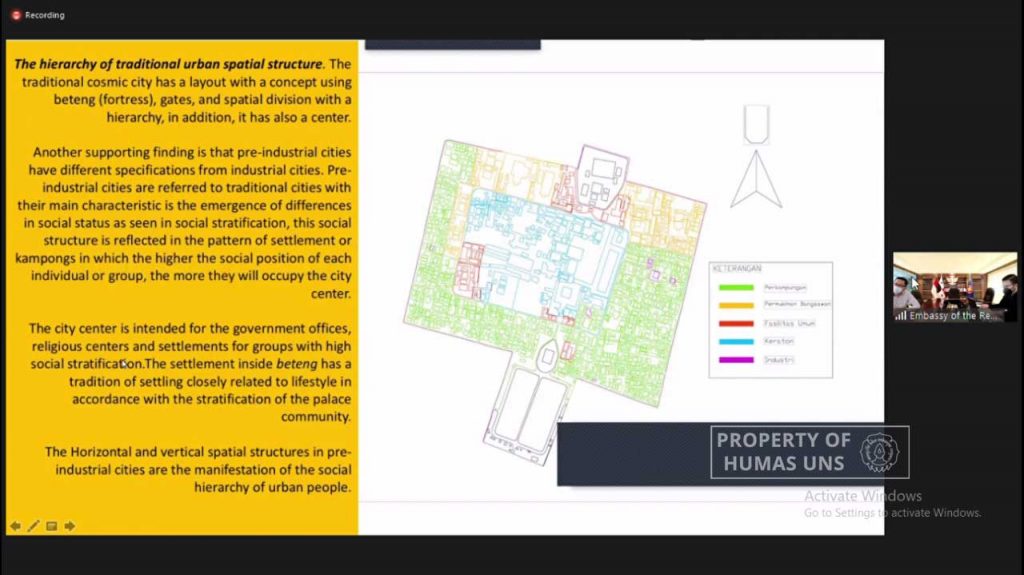Click the paragraph starting 'Another supporting finding'
Viewport: 1024px width, 575px height.
[184, 223]
